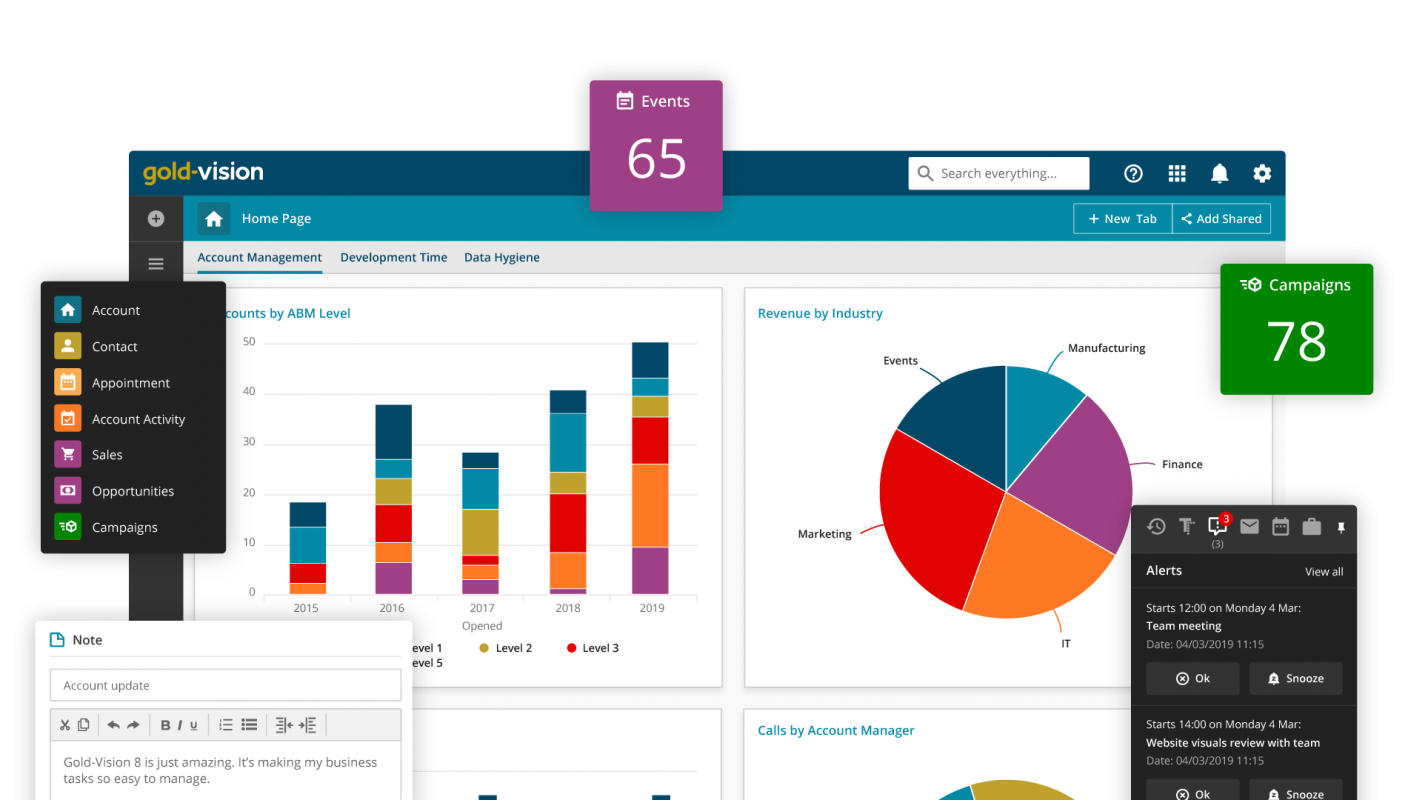Snooze the Team meeting alert
This screenshot has width=1408, height=800.
pos(1296,678)
